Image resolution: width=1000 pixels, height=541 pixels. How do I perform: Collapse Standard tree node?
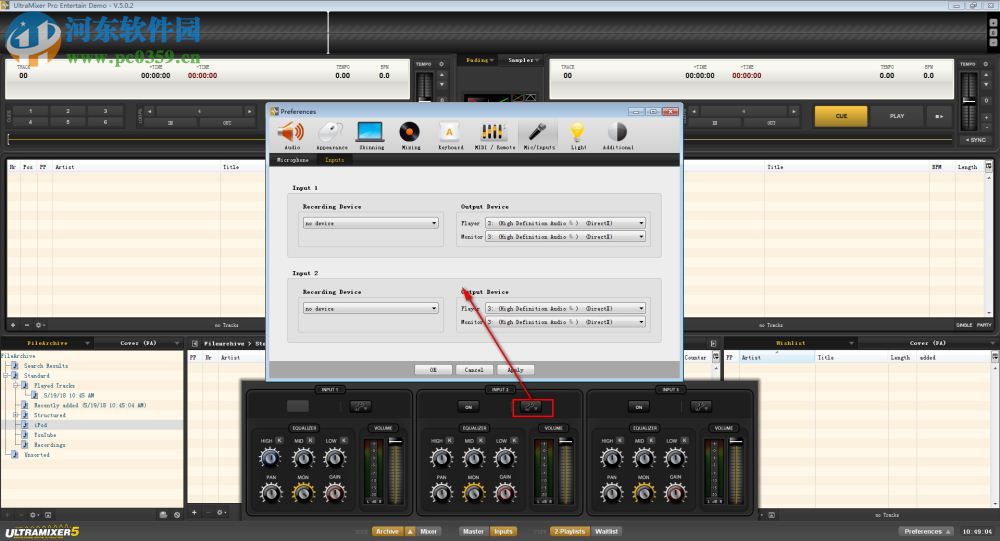tap(6, 376)
